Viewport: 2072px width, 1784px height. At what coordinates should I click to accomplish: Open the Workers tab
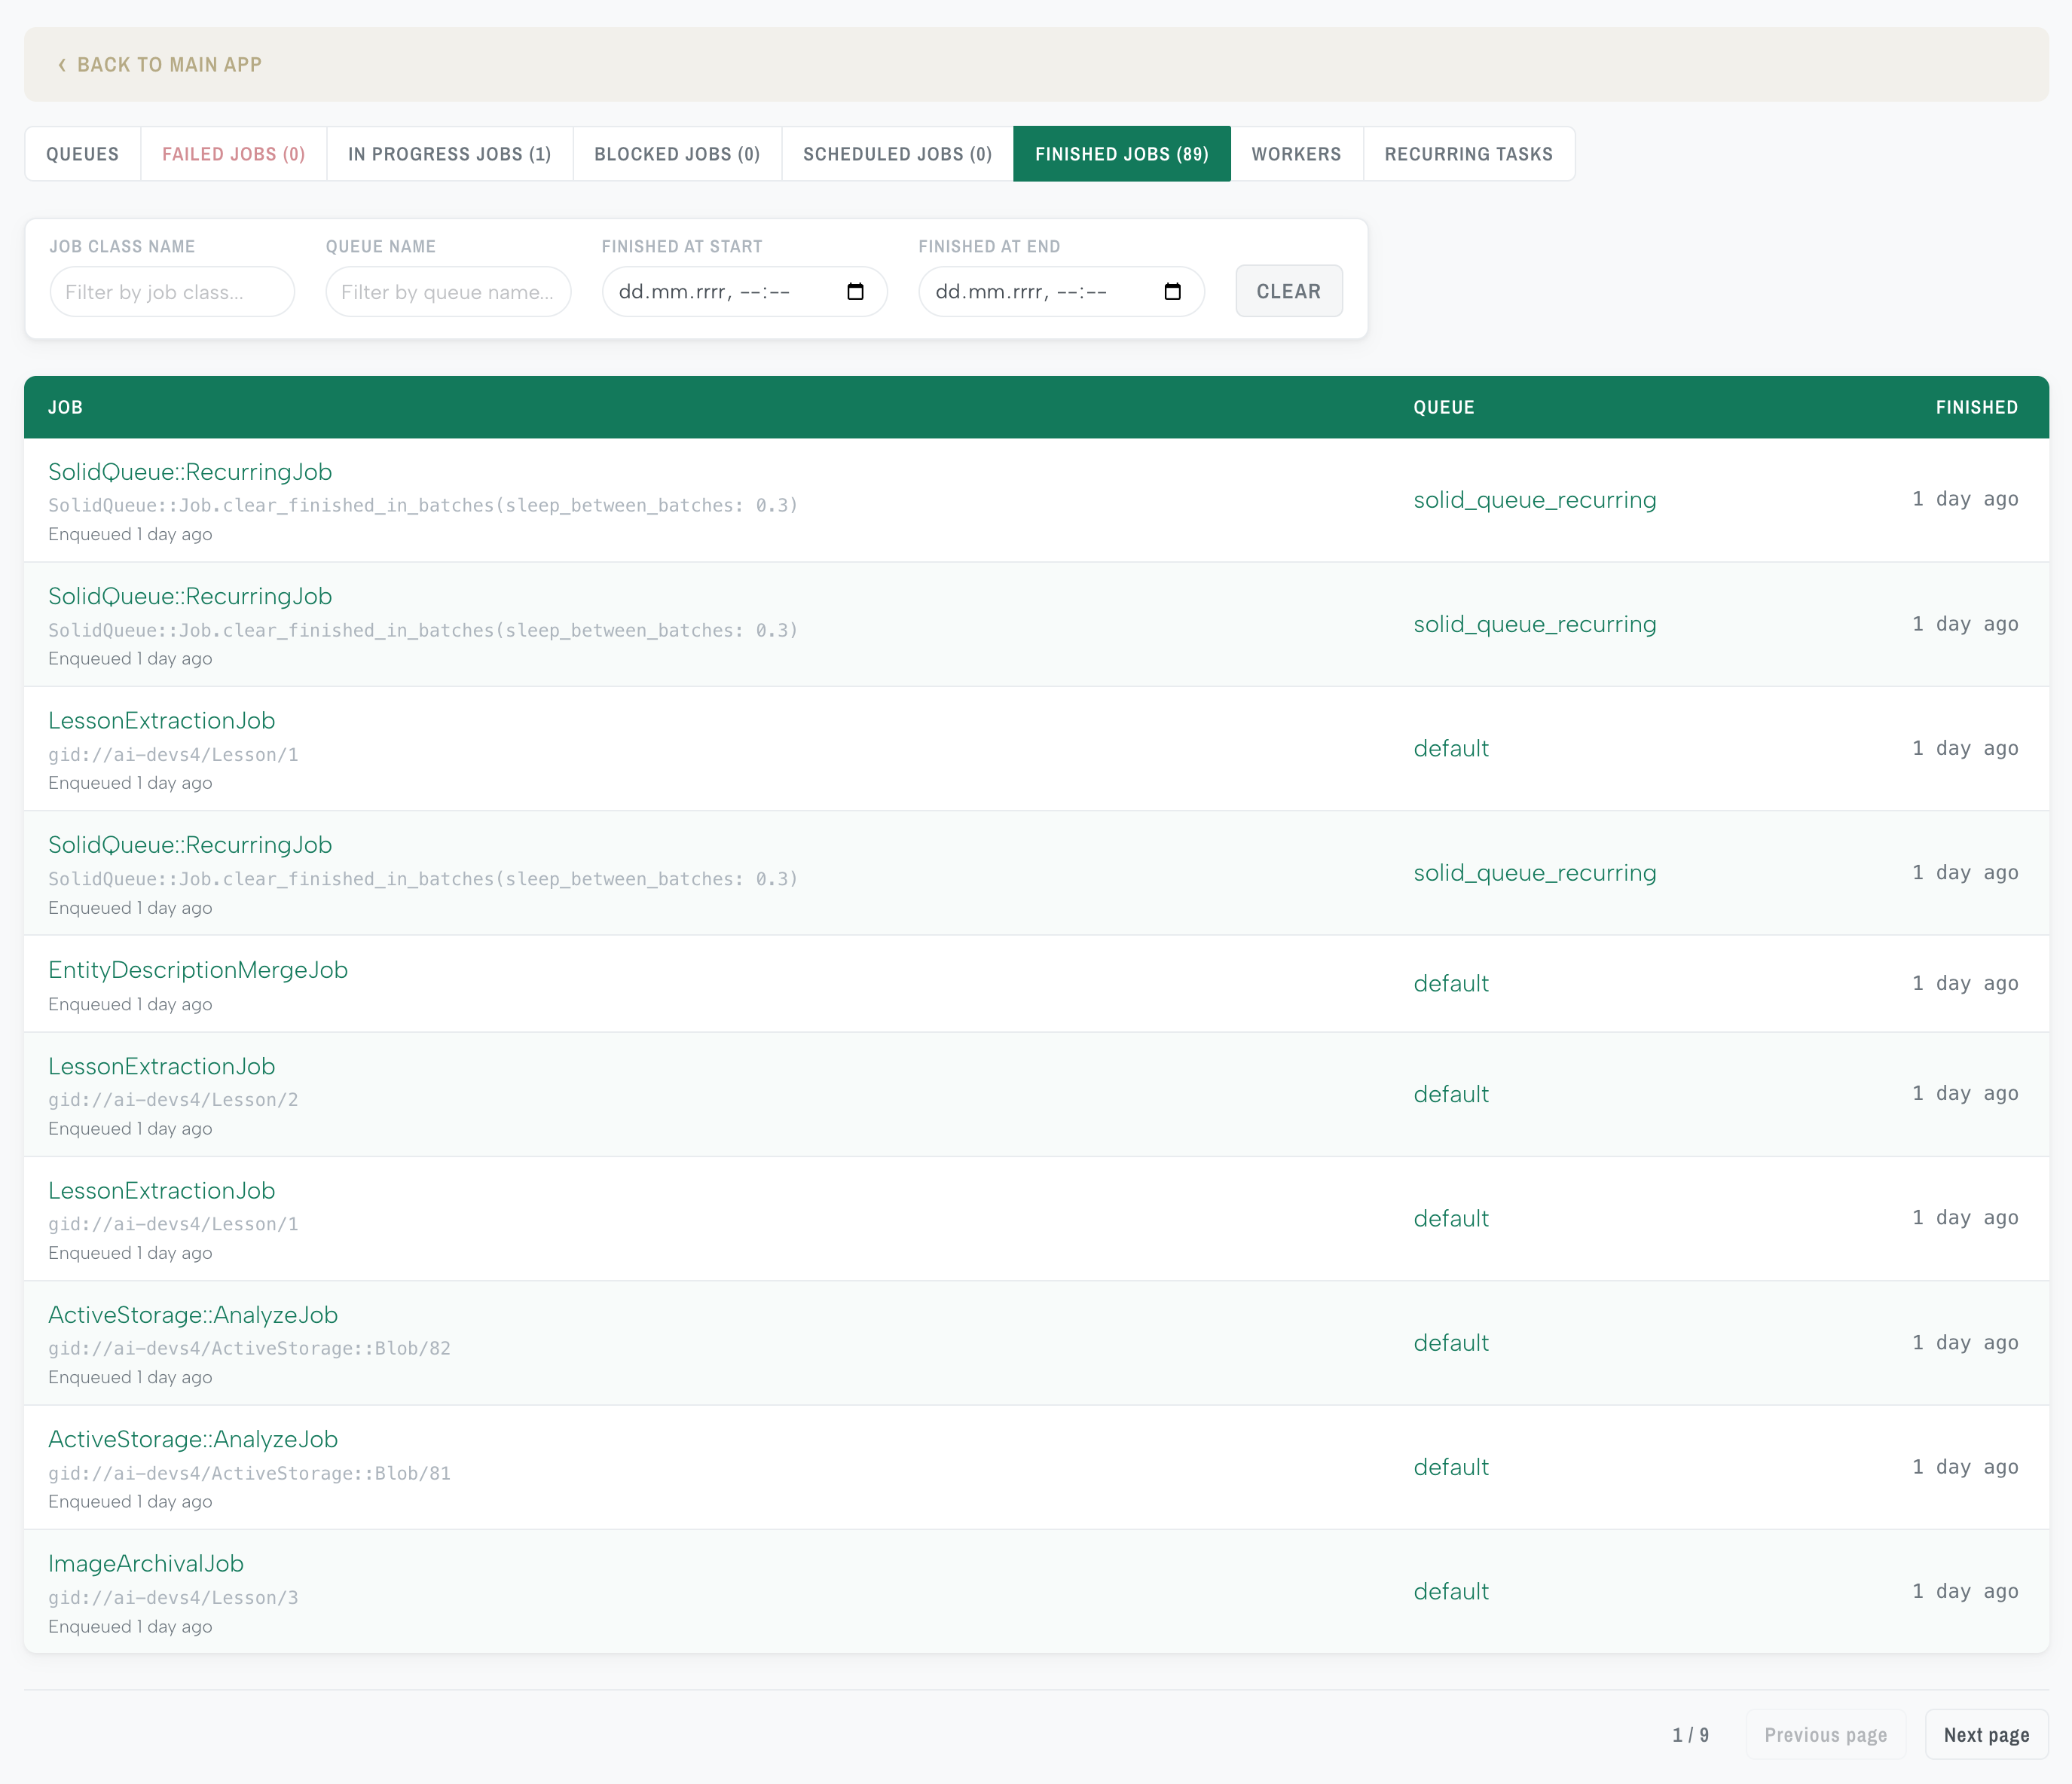click(1296, 154)
